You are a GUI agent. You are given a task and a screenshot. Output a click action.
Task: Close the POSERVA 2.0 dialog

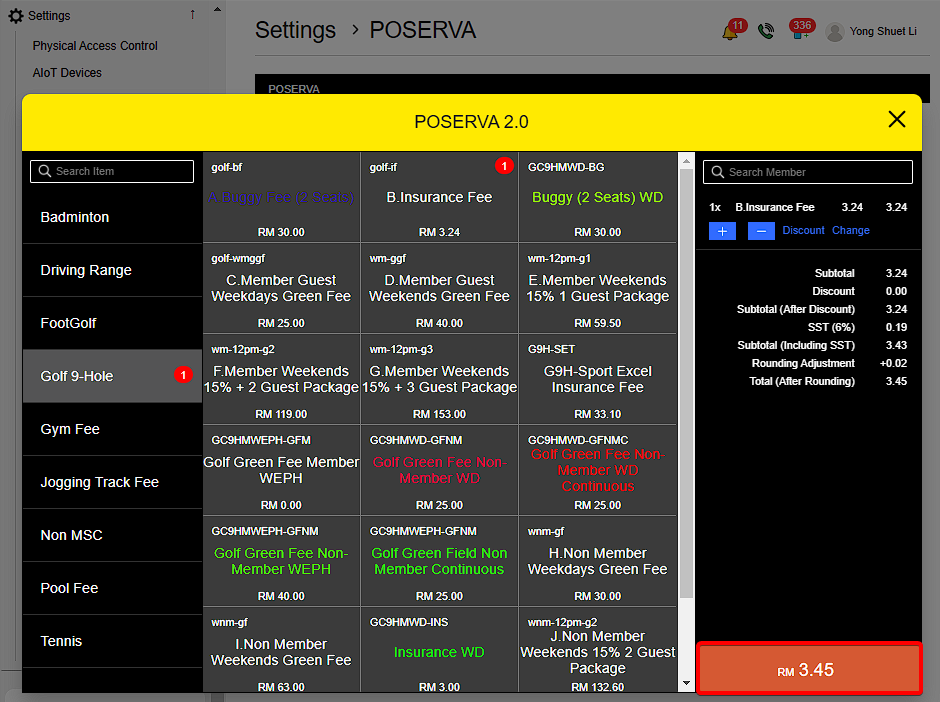pyautogui.click(x=897, y=120)
